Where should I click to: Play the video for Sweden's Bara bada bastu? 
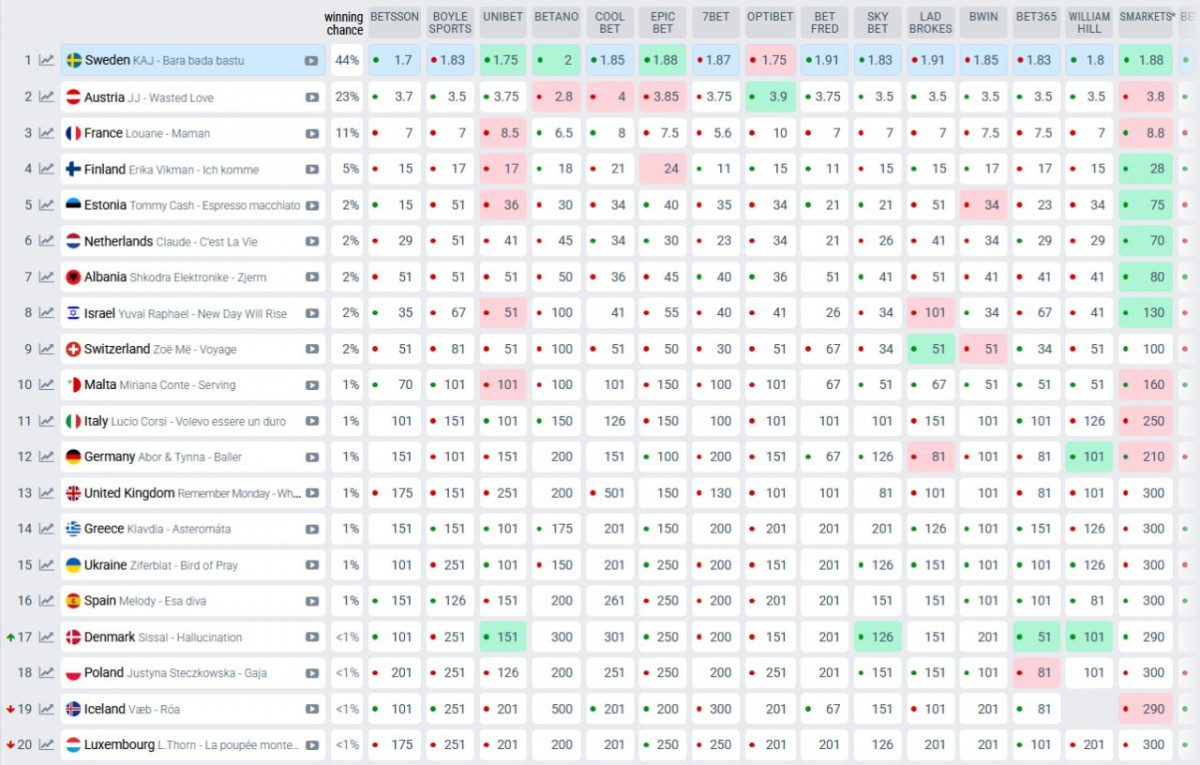tap(312, 61)
